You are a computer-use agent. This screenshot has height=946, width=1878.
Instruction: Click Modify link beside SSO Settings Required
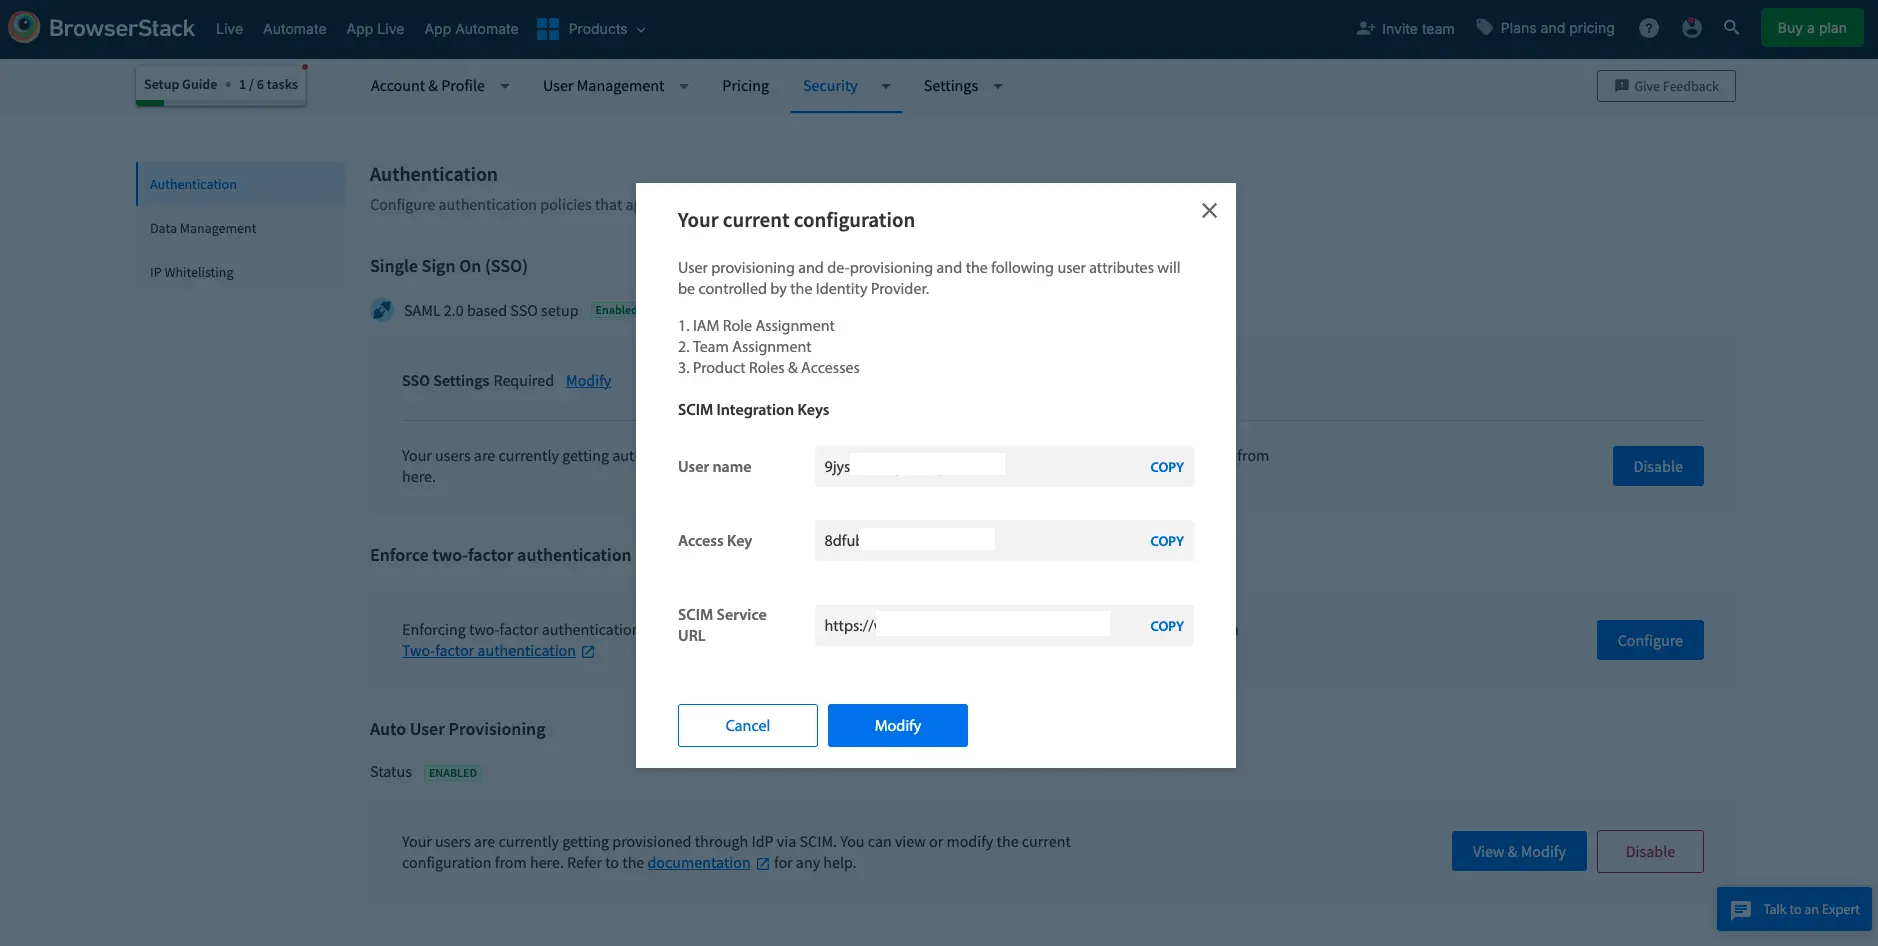tap(588, 381)
